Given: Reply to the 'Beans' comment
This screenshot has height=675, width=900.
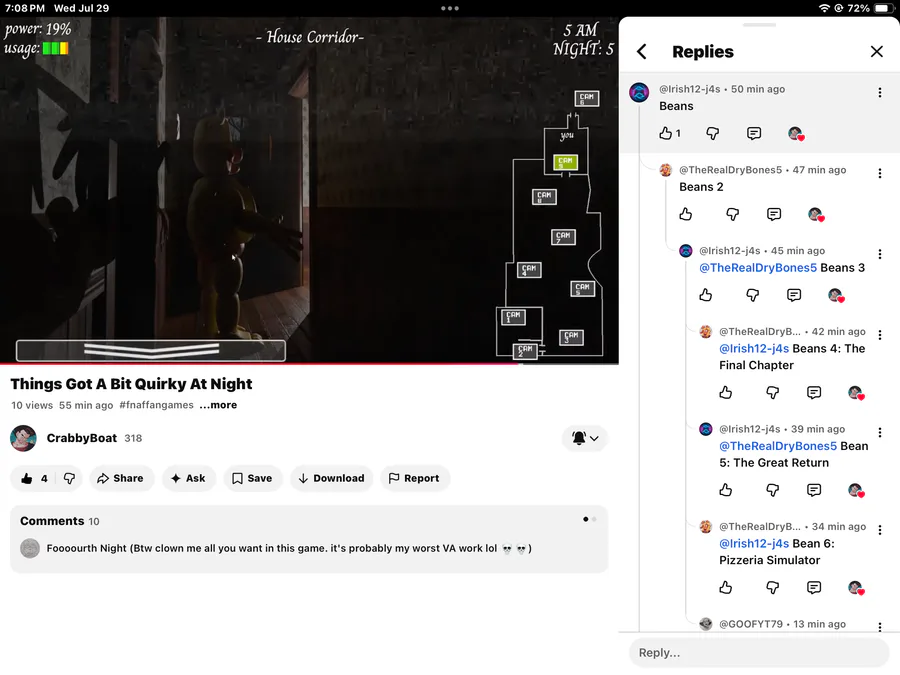Looking at the screenshot, I should [x=754, y=133].
